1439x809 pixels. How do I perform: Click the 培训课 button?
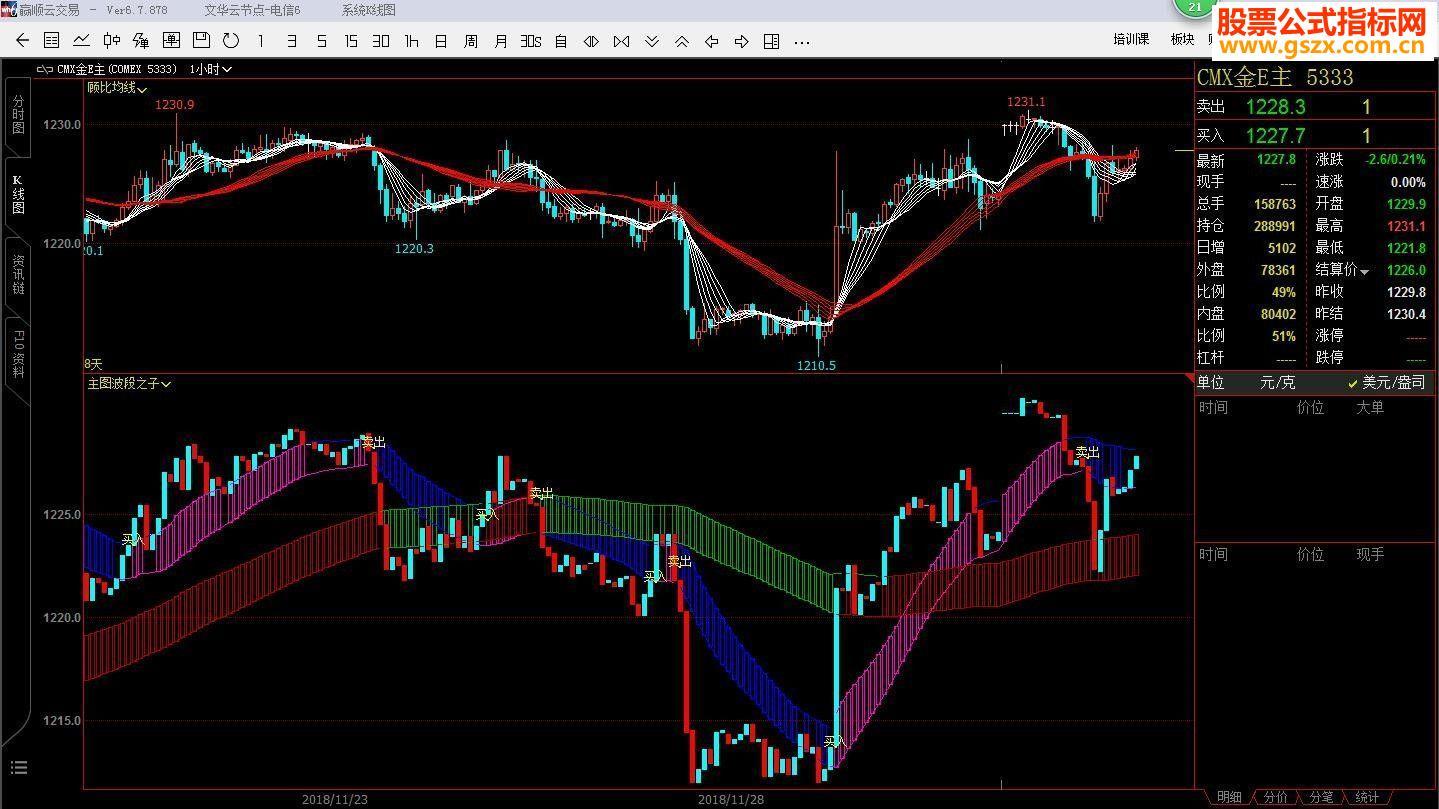coord(1131,39)
